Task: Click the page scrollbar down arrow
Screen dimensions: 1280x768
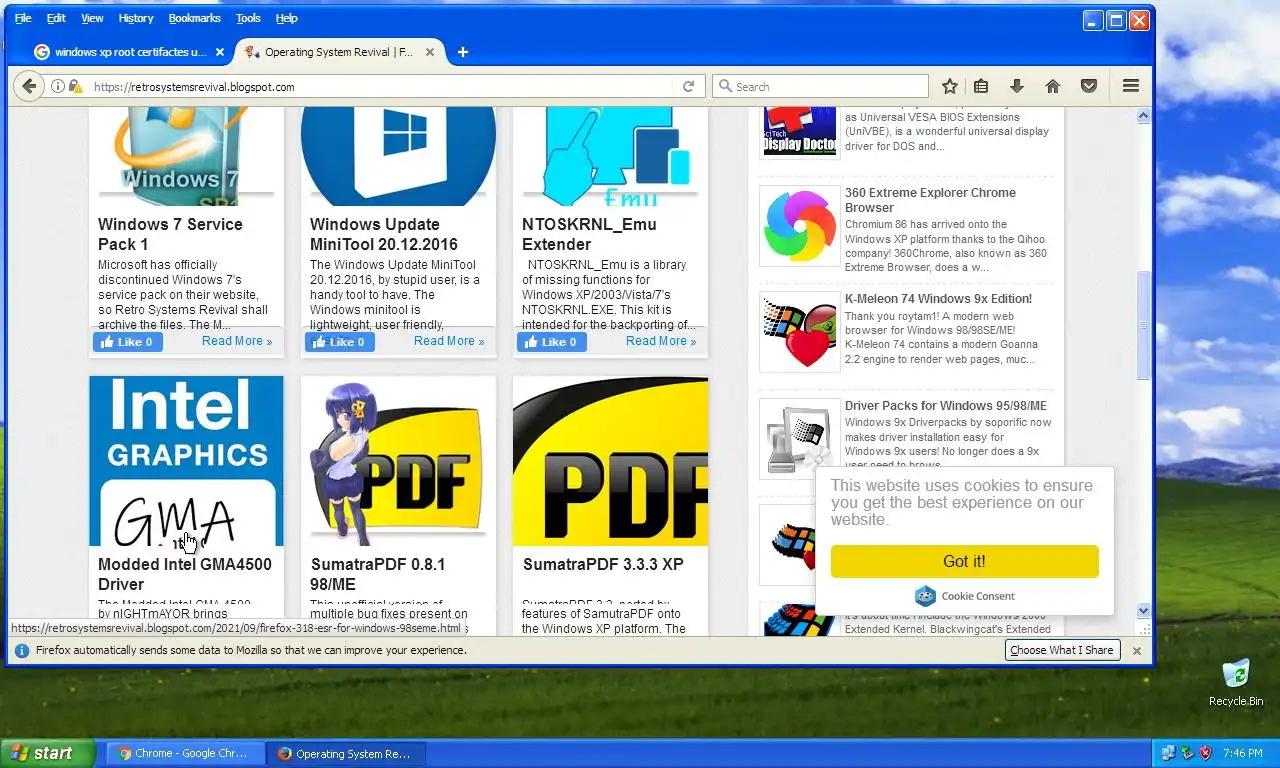Action: point(1144,610)
